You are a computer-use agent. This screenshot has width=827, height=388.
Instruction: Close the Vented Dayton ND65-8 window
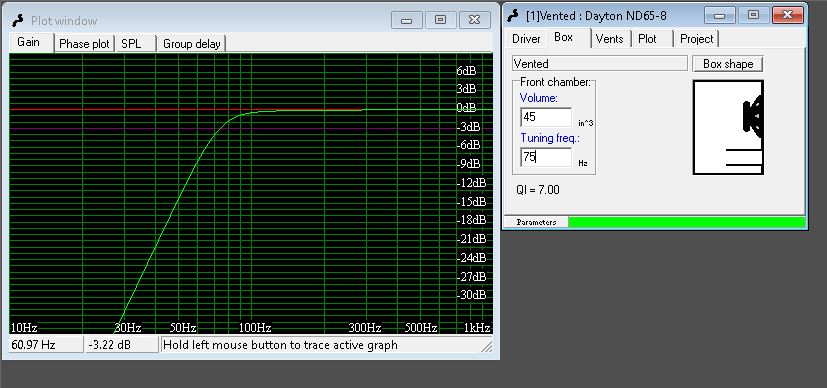[x=787, y=15]
